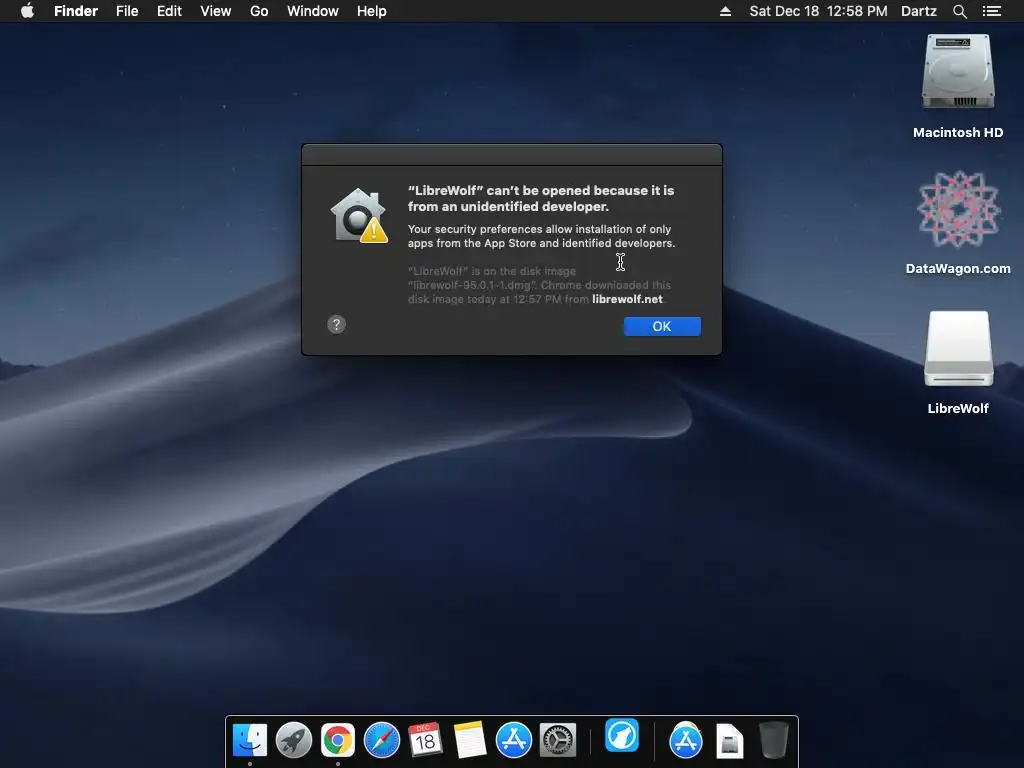
Task: Open Launchpad rocket icon in Dock
Action: (x=294, y=741)
